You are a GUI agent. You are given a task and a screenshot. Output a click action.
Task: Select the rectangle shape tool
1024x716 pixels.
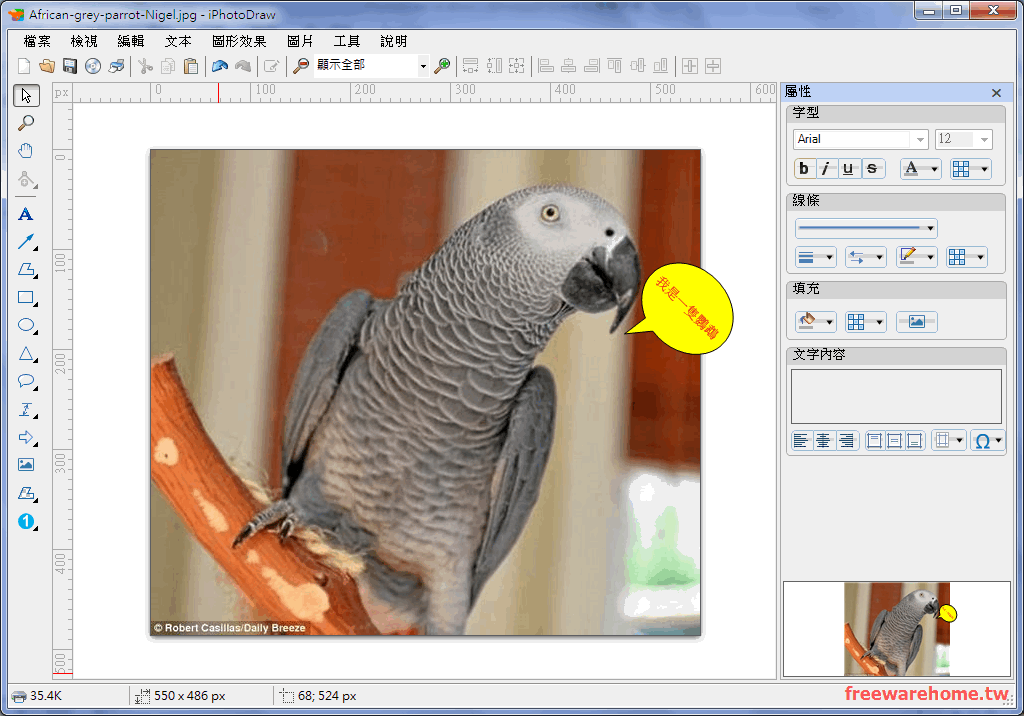tap(26, 298)
